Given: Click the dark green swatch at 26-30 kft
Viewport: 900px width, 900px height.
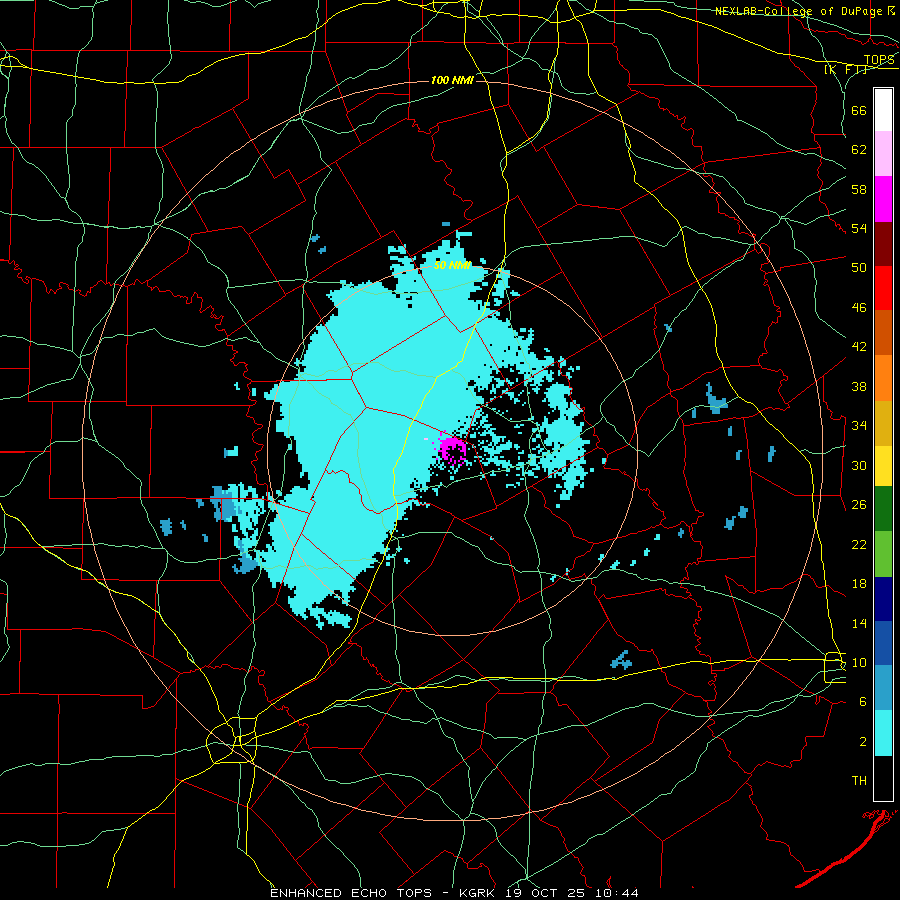Looking at the screenshot, I should pyautogui.click(x=883, y=509).
